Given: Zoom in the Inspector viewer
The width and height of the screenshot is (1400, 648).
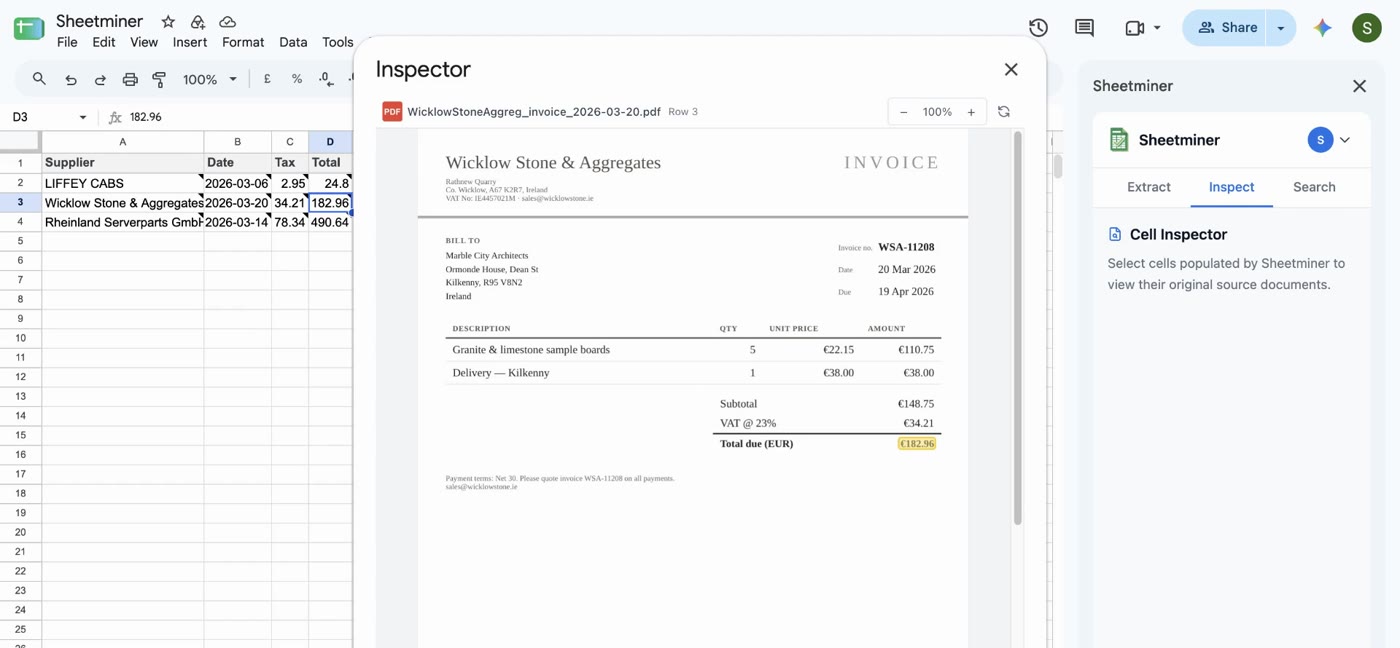Looking at the screenshot, I should click(971, 112).
